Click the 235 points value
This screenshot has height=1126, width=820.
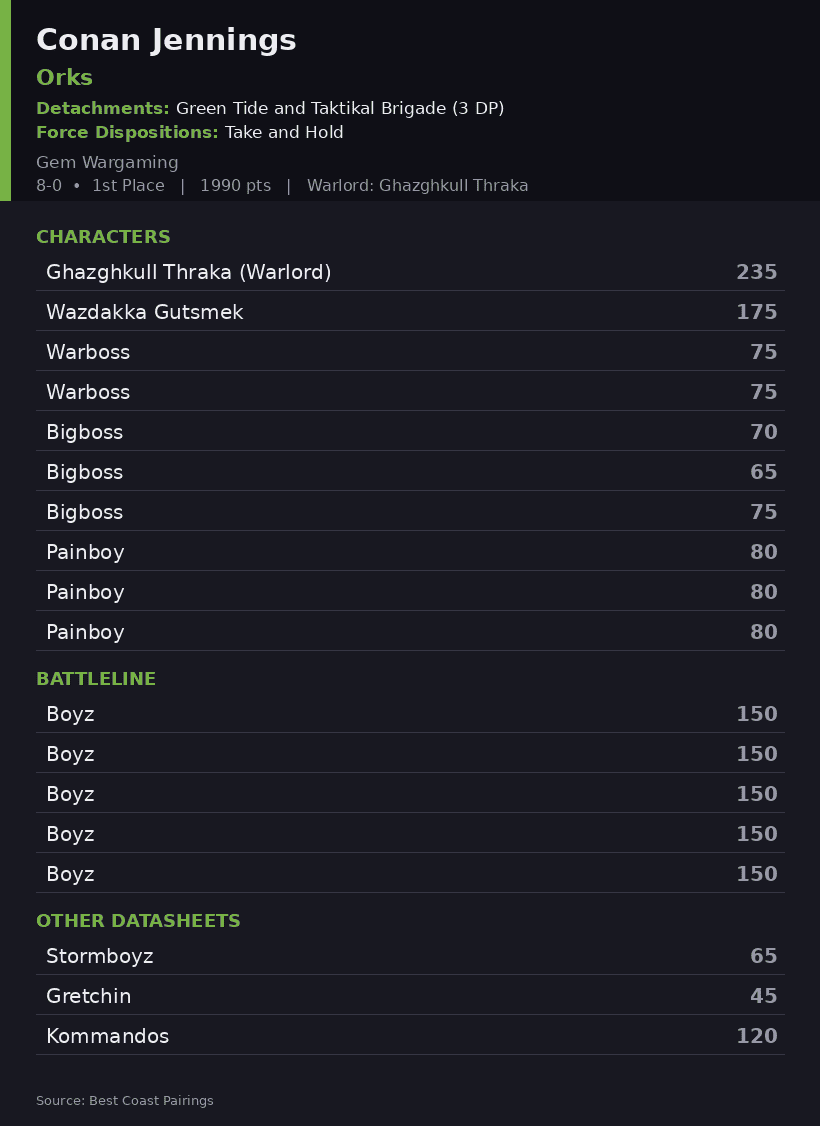pyautogui.click(x=757, y=271)
